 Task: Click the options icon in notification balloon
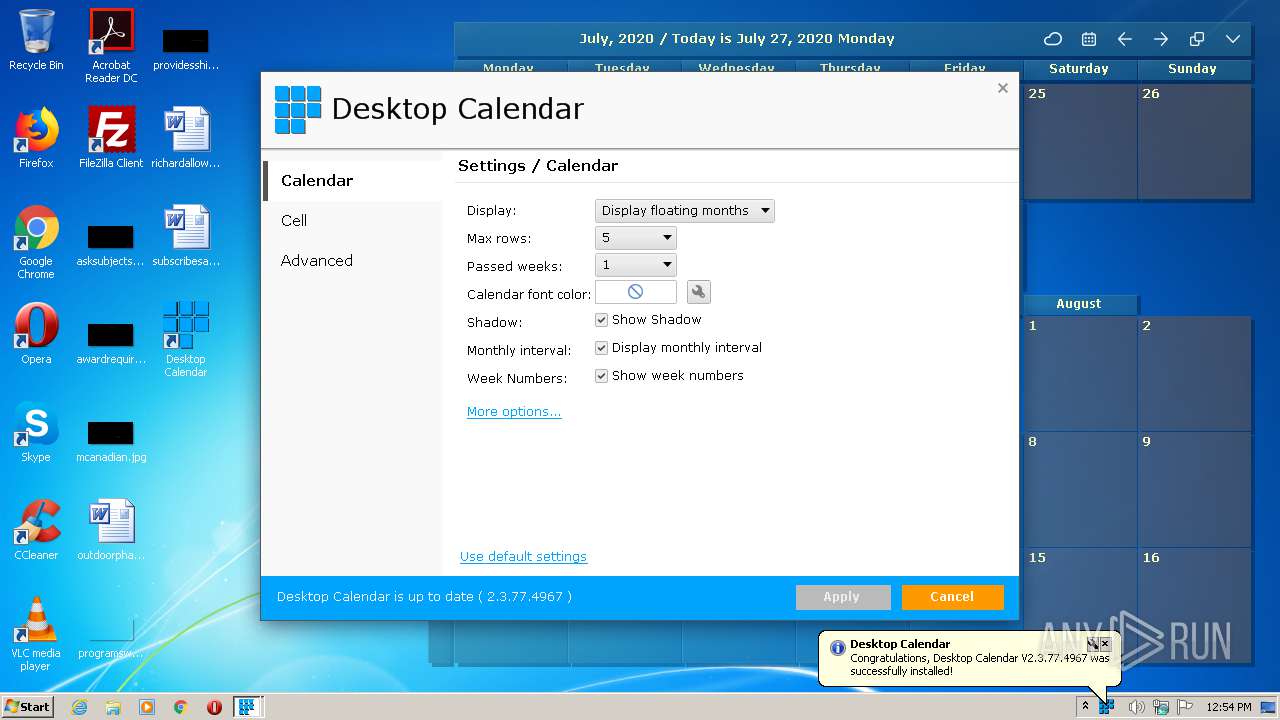pyautogui.click(x=1093, y=644)
